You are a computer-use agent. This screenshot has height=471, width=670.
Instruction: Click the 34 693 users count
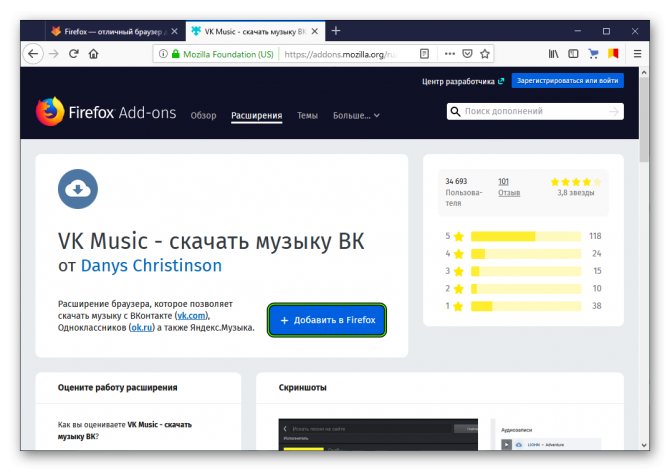[x=456, y=181]
